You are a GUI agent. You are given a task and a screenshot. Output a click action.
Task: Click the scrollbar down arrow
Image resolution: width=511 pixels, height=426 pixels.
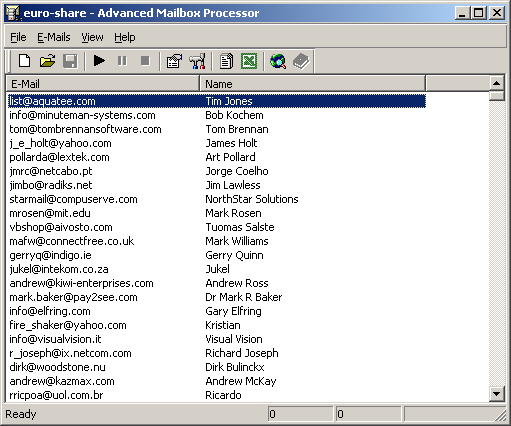click(x=496, y=394)
